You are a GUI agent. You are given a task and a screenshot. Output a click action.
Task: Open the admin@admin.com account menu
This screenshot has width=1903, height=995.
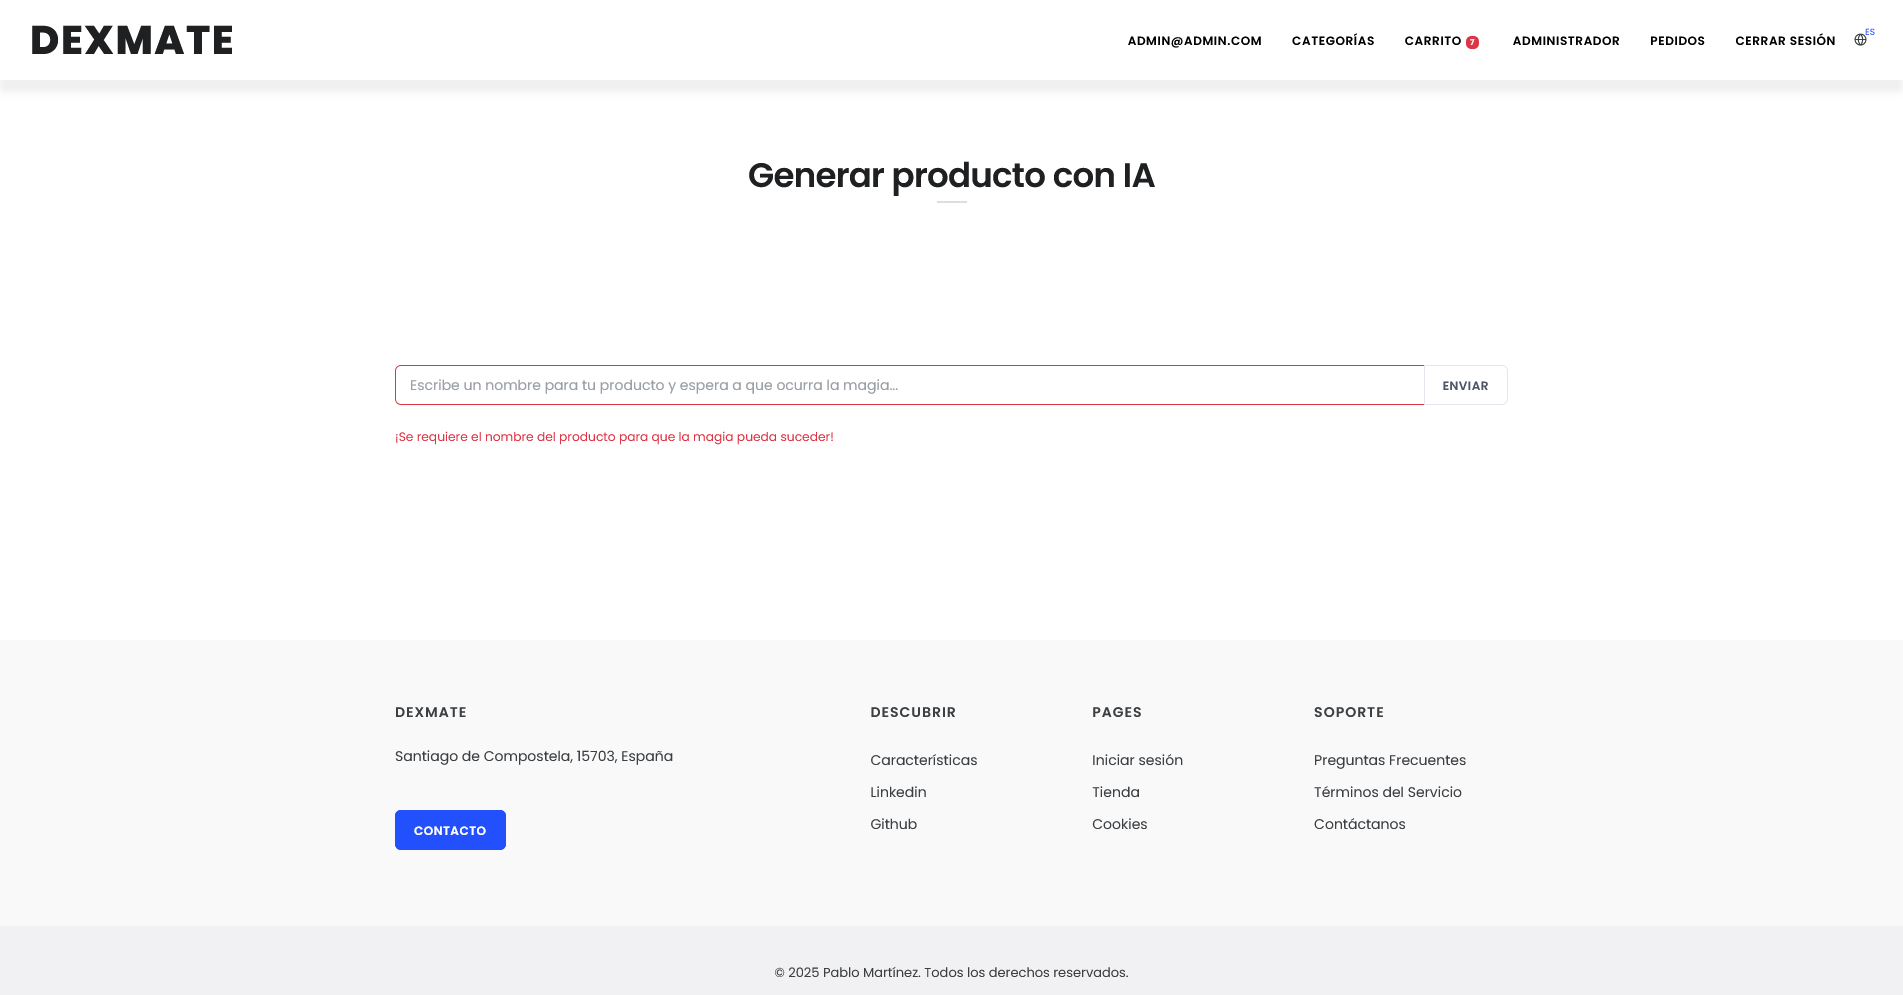pos(1194,41)
